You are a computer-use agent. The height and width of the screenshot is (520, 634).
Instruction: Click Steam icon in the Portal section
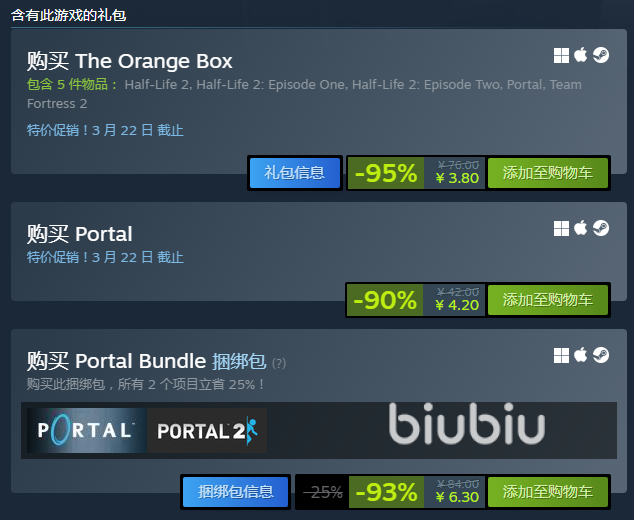601,228
